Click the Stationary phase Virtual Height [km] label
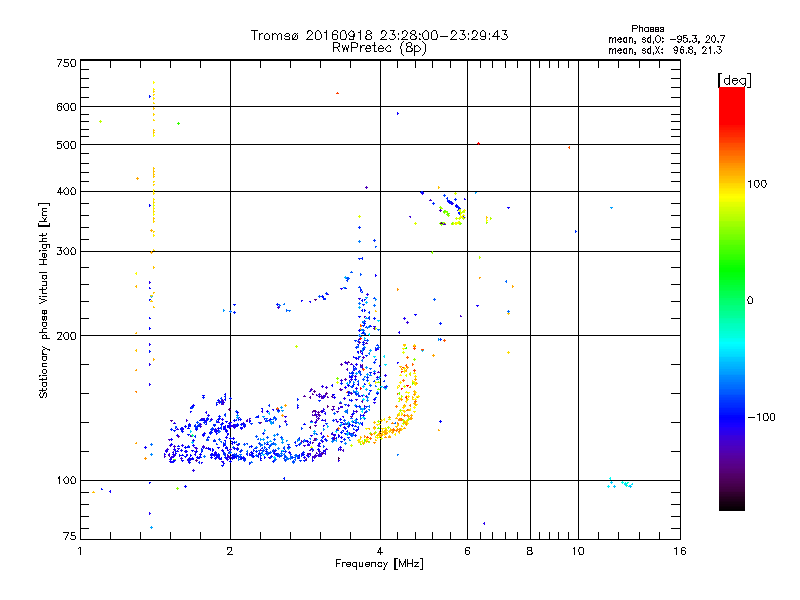The image size is (800, 600). 43,300
